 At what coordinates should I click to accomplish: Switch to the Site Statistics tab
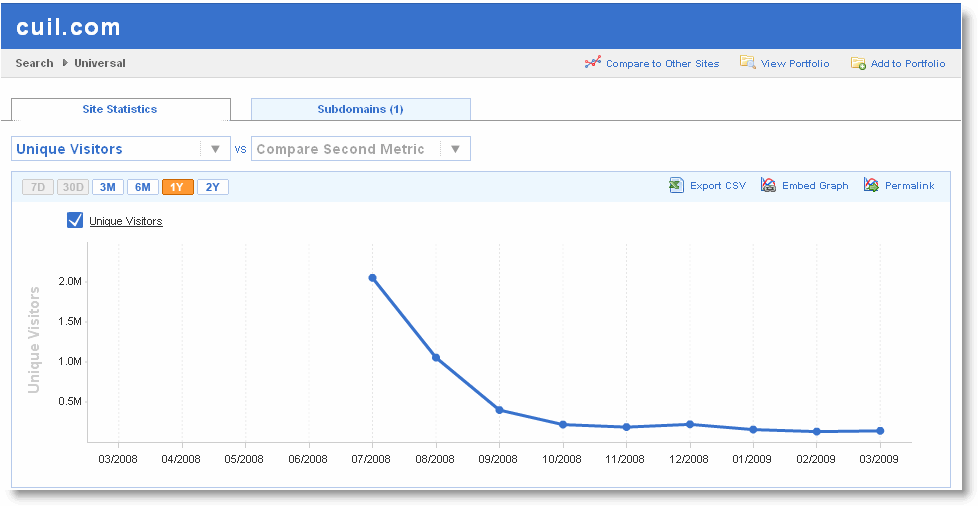[120, 109]
